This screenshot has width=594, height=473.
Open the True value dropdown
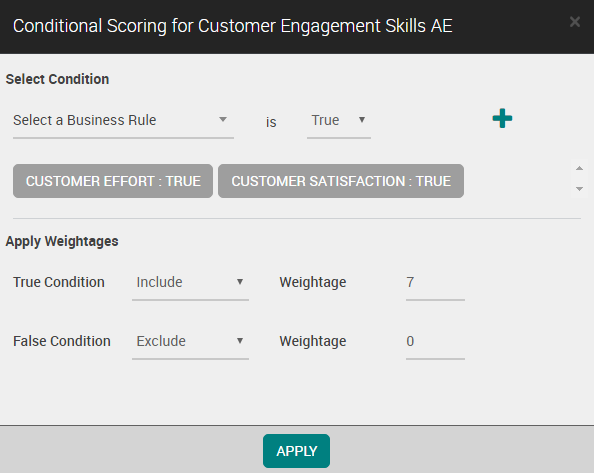(x=339, y=120)
